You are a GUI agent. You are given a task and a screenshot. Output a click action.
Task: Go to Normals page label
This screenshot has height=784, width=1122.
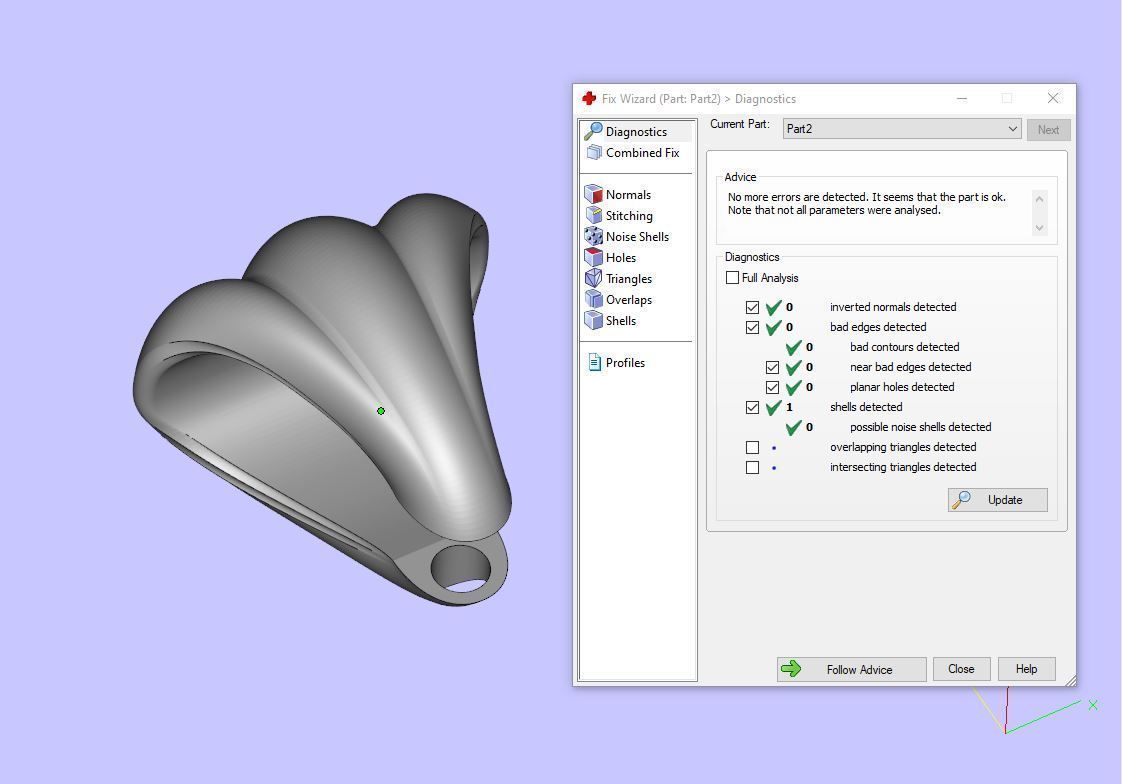click(628, 195)
